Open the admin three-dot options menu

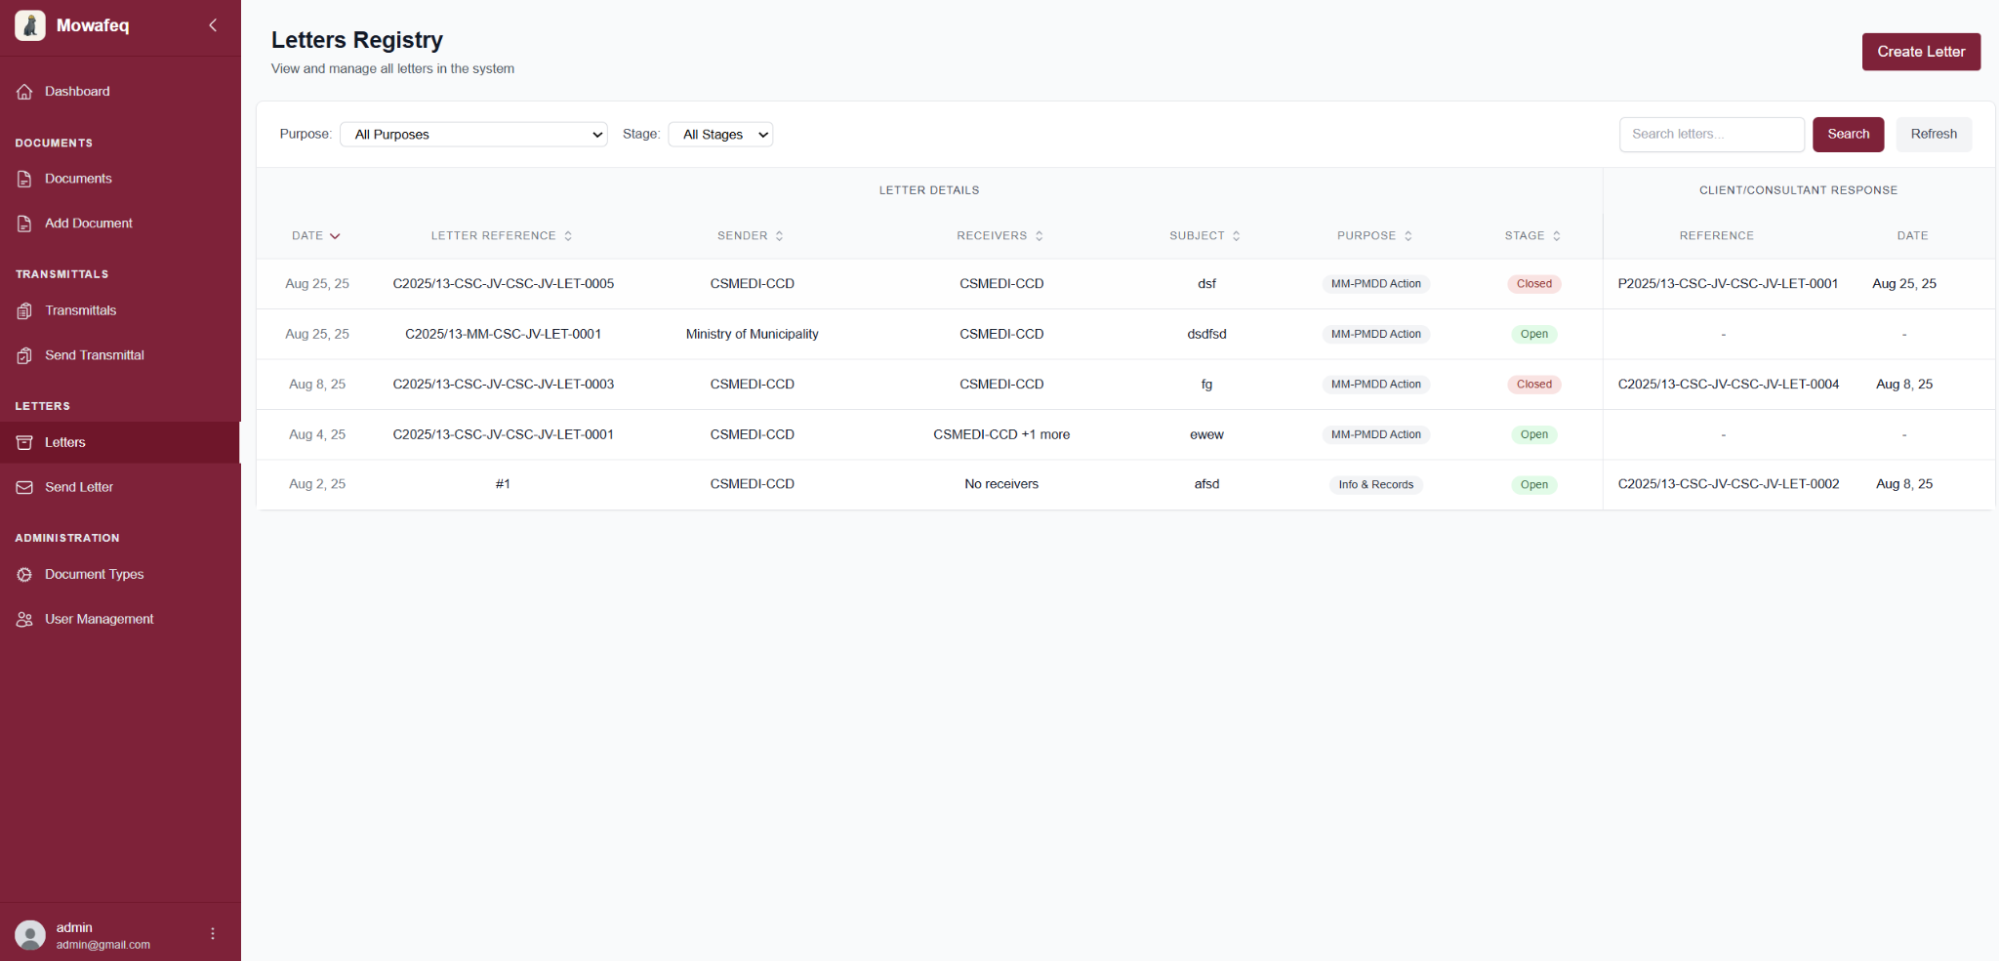pos(212,933)
